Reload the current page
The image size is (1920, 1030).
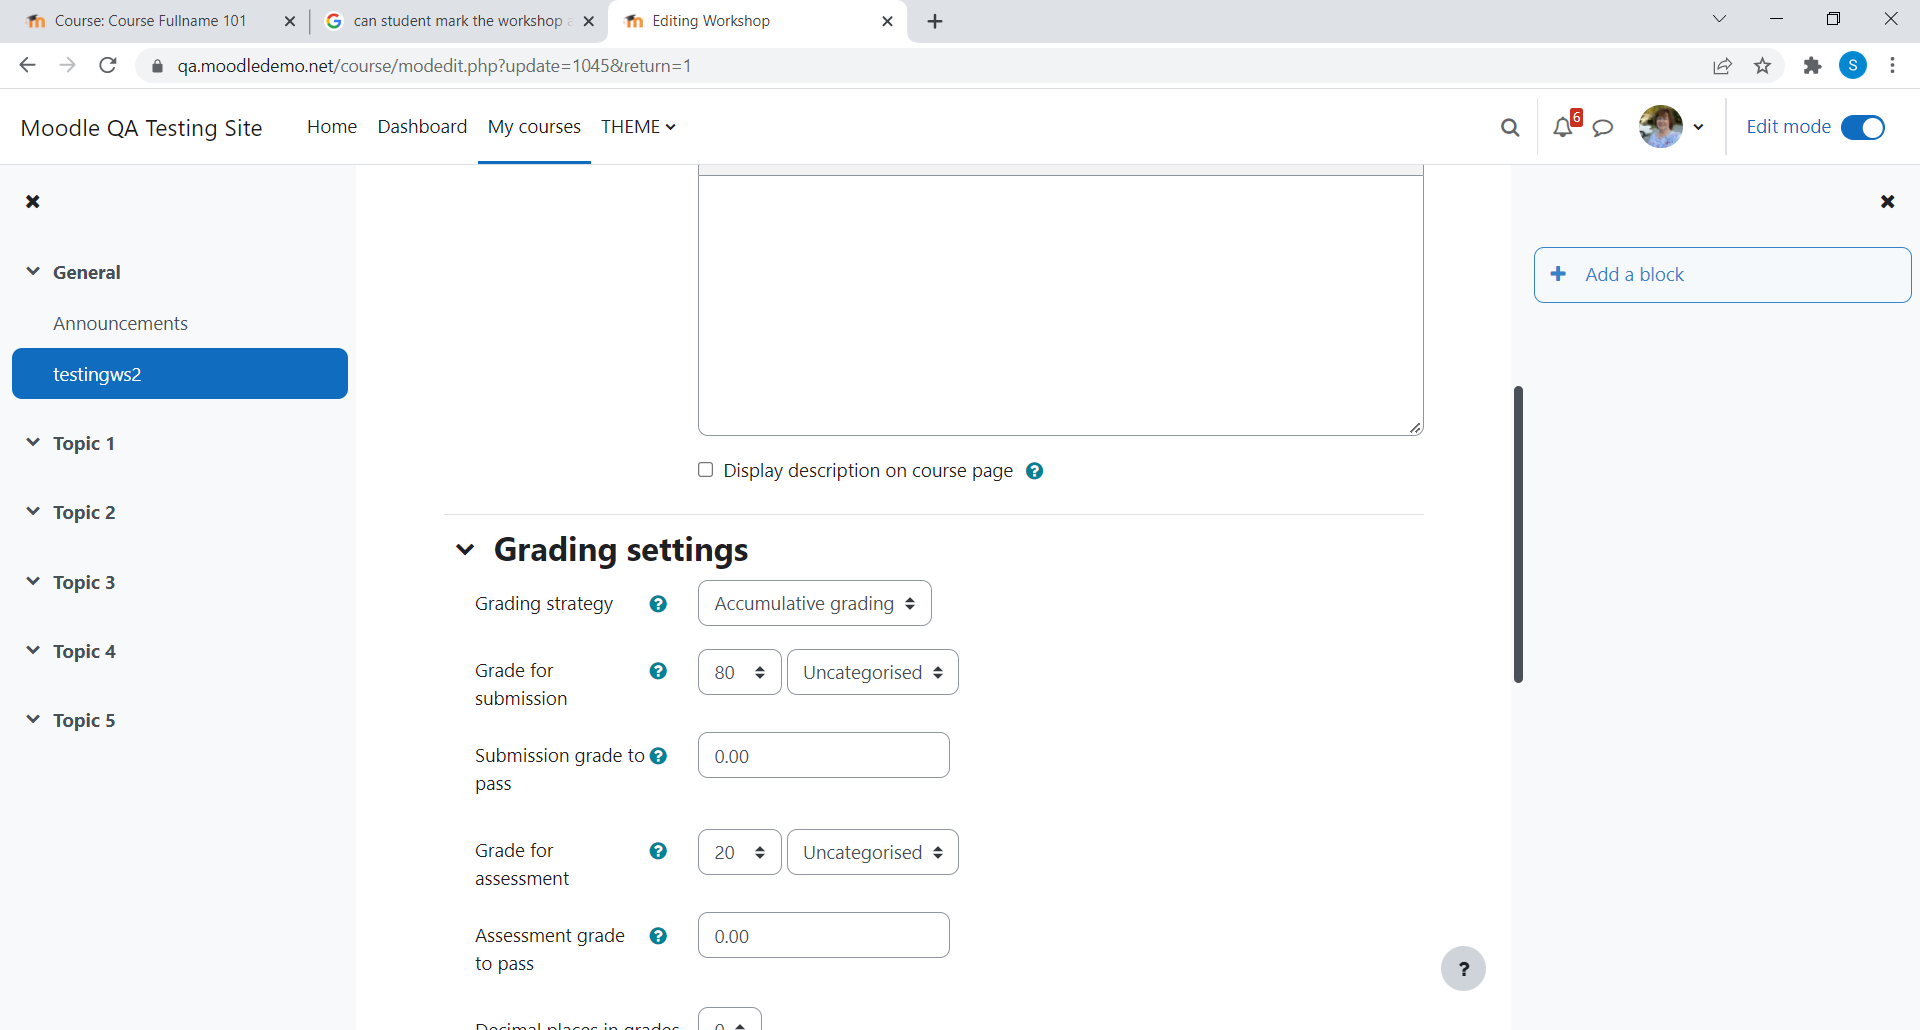point(108,65)
